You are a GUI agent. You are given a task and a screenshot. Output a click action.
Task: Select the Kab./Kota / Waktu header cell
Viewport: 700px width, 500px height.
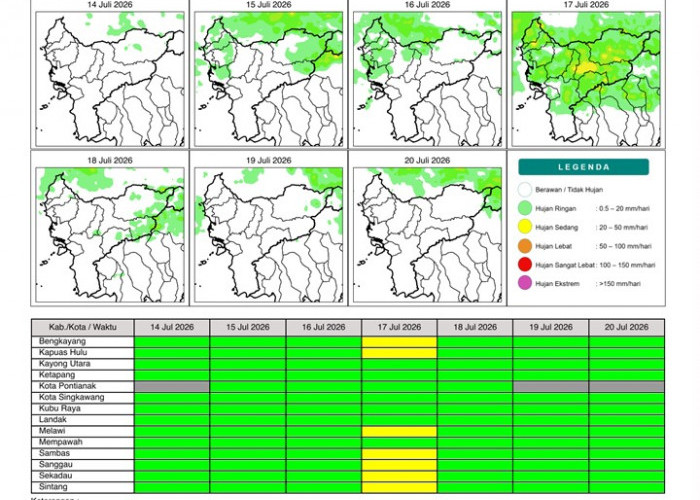(x=83, y=327)
